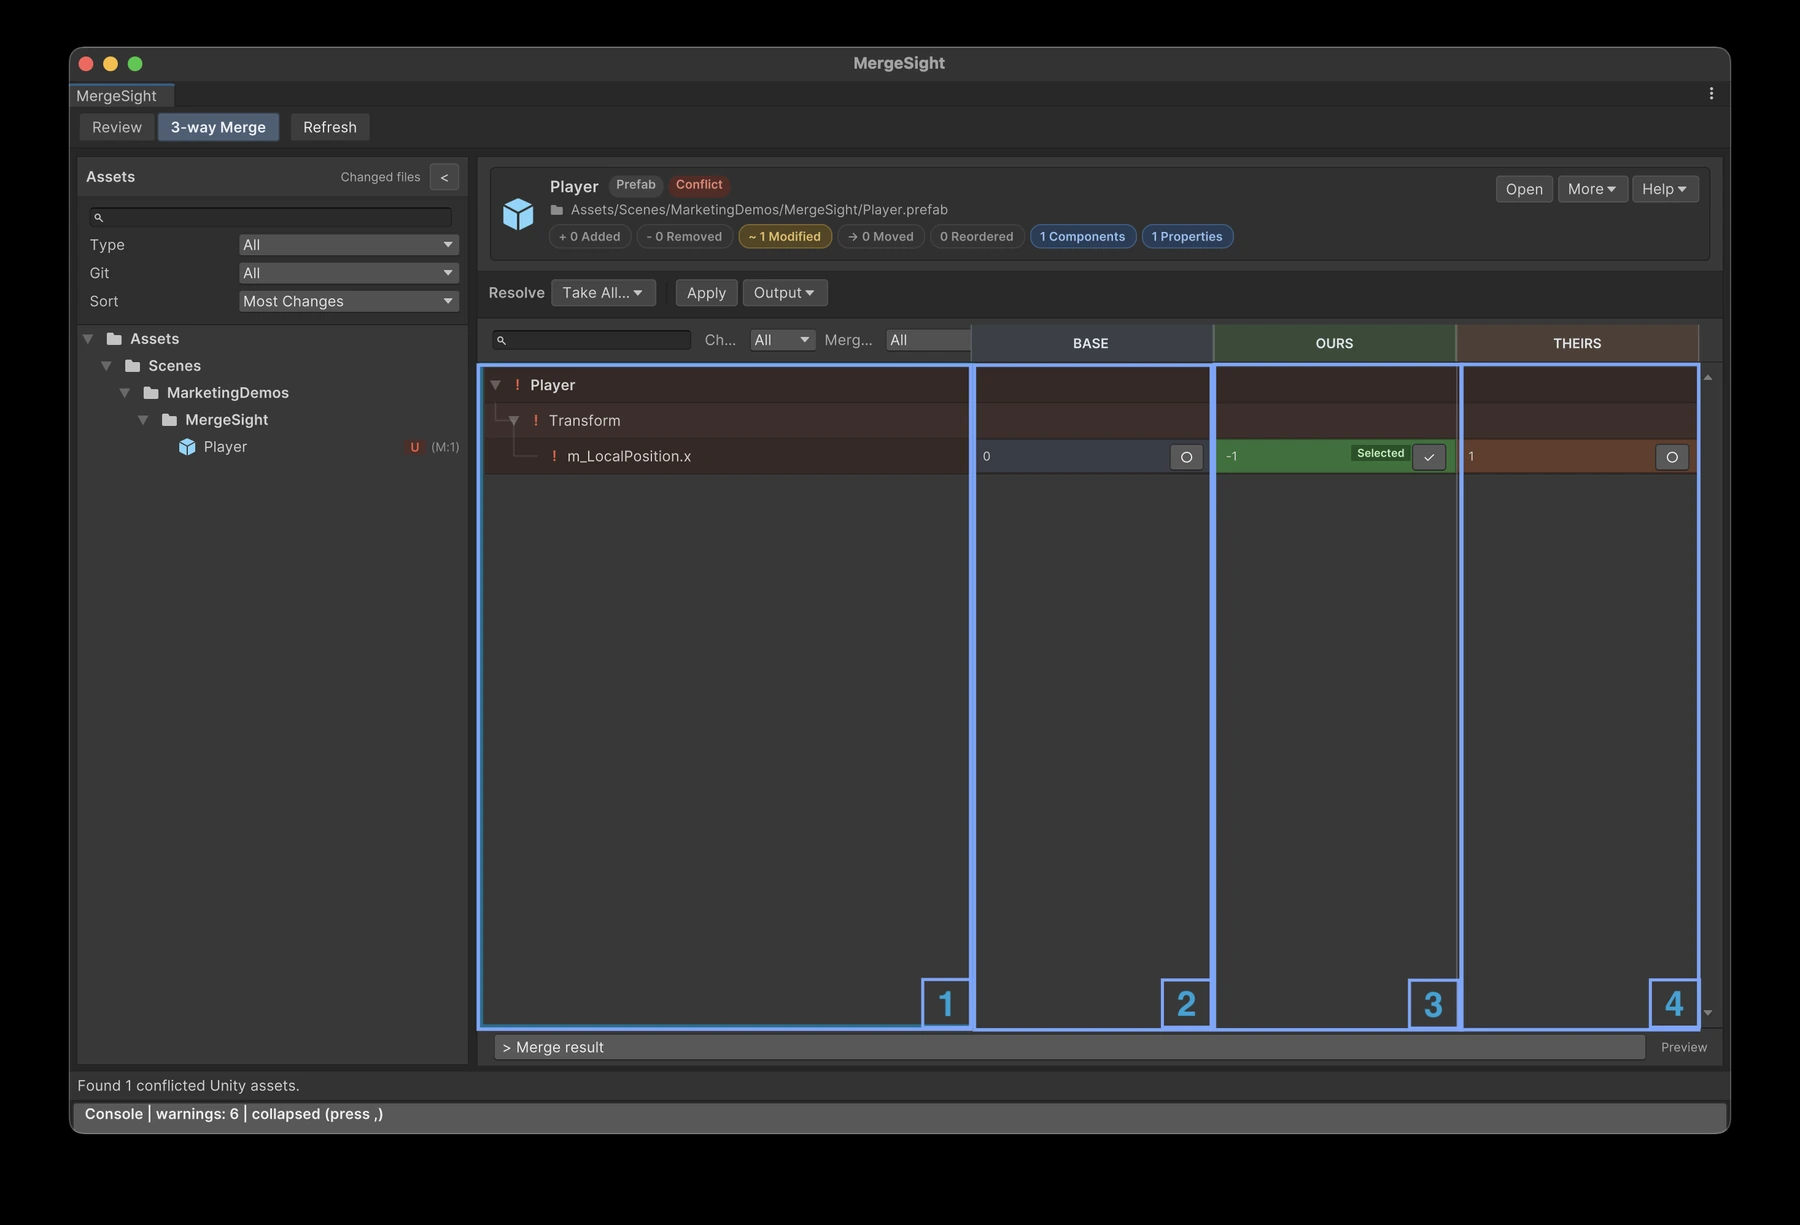Open the Type filter dropdown

pos(348,245)
